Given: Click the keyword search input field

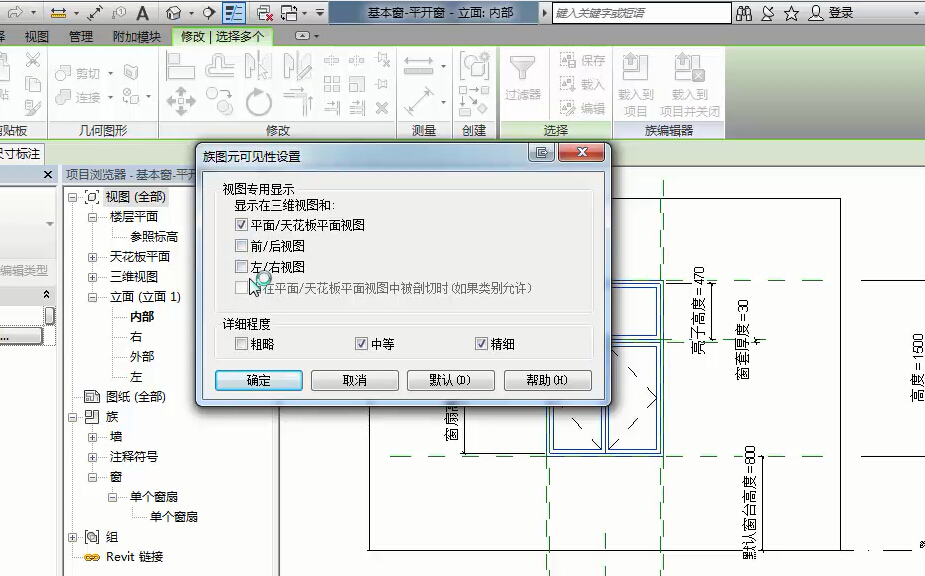Looking at the screenshot, I should [x=640, y=13].
